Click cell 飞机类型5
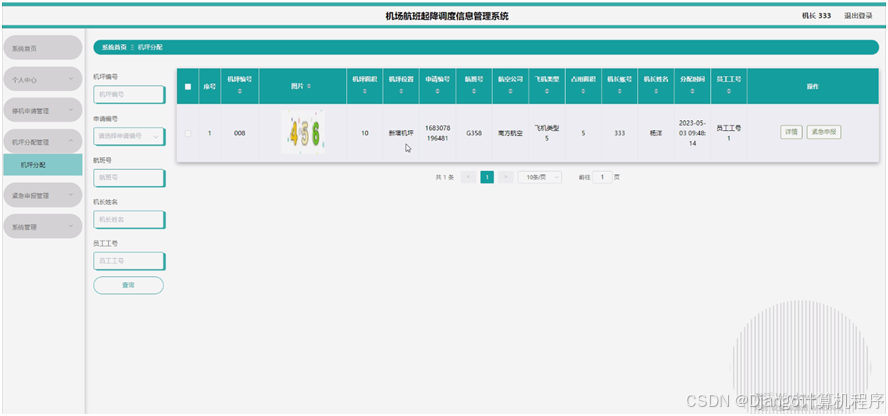This screenshot has width=888, height=416. pos(547,133)
